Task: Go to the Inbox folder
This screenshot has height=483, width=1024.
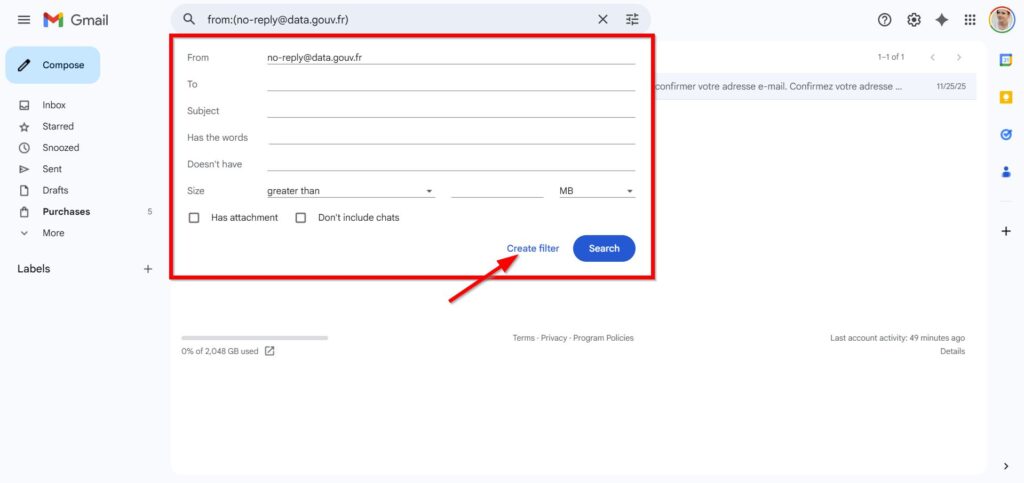Action: click(x=54, y=105)
